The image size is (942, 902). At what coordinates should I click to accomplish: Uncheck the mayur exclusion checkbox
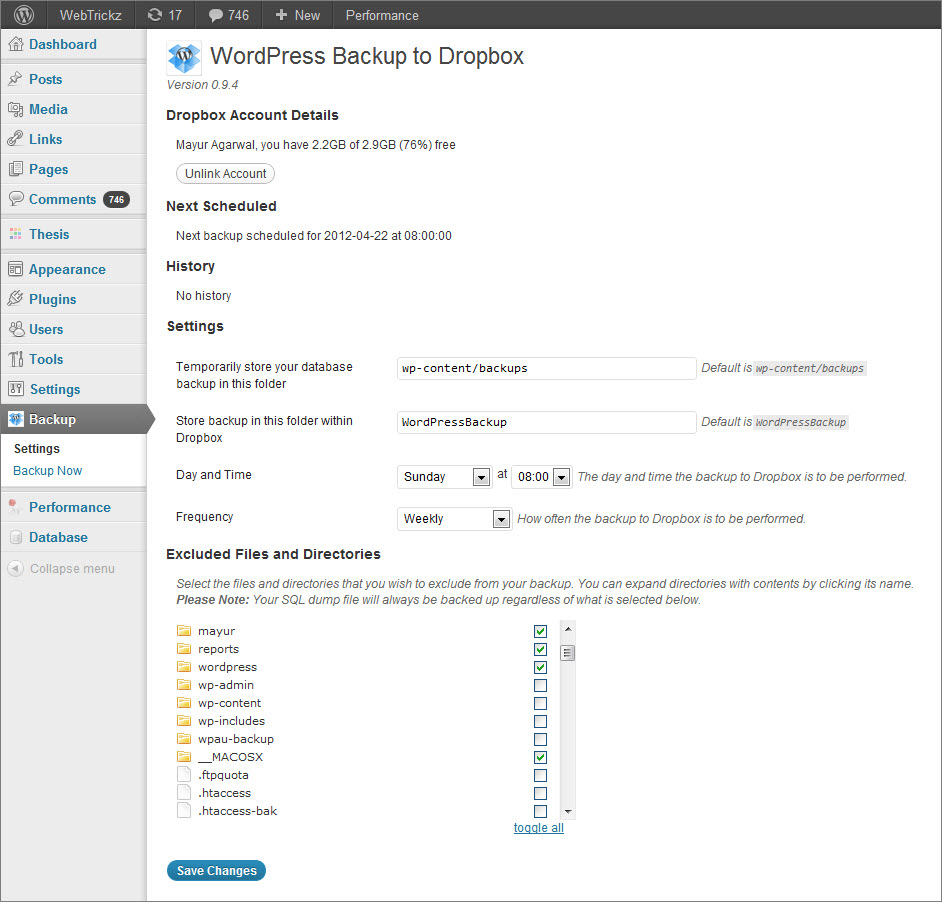coord(540,631)
